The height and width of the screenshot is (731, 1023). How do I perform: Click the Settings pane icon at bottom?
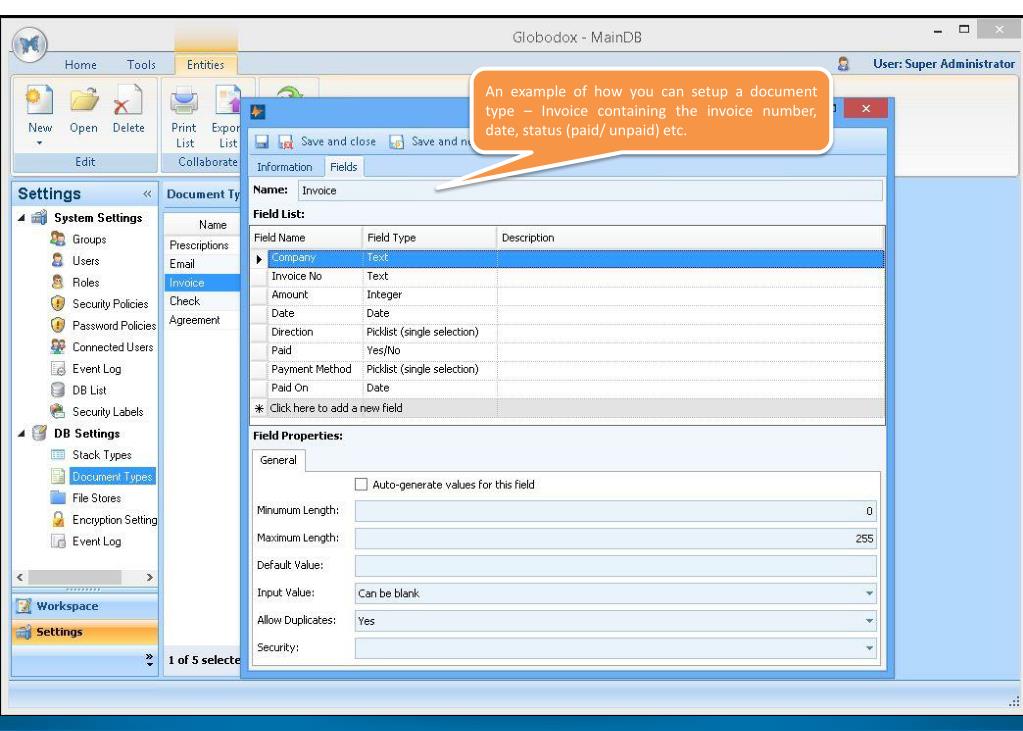tap(23, 632)
